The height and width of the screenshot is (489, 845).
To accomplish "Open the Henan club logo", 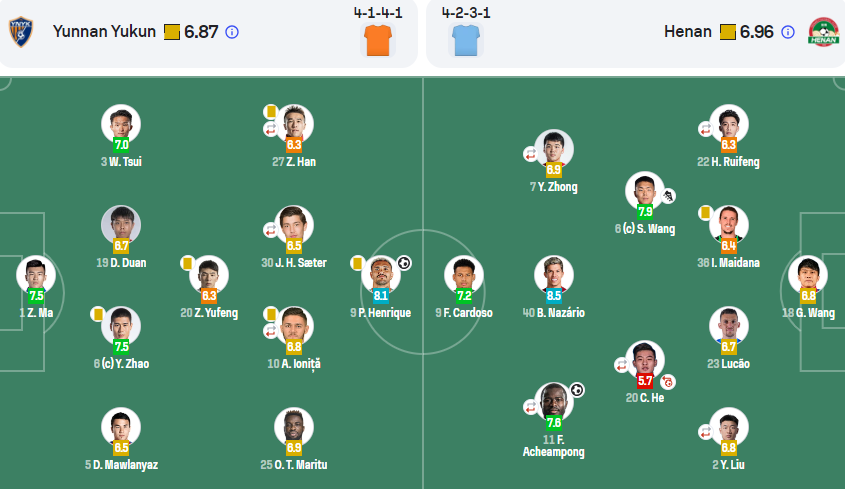I will click(x=823, y=32).
